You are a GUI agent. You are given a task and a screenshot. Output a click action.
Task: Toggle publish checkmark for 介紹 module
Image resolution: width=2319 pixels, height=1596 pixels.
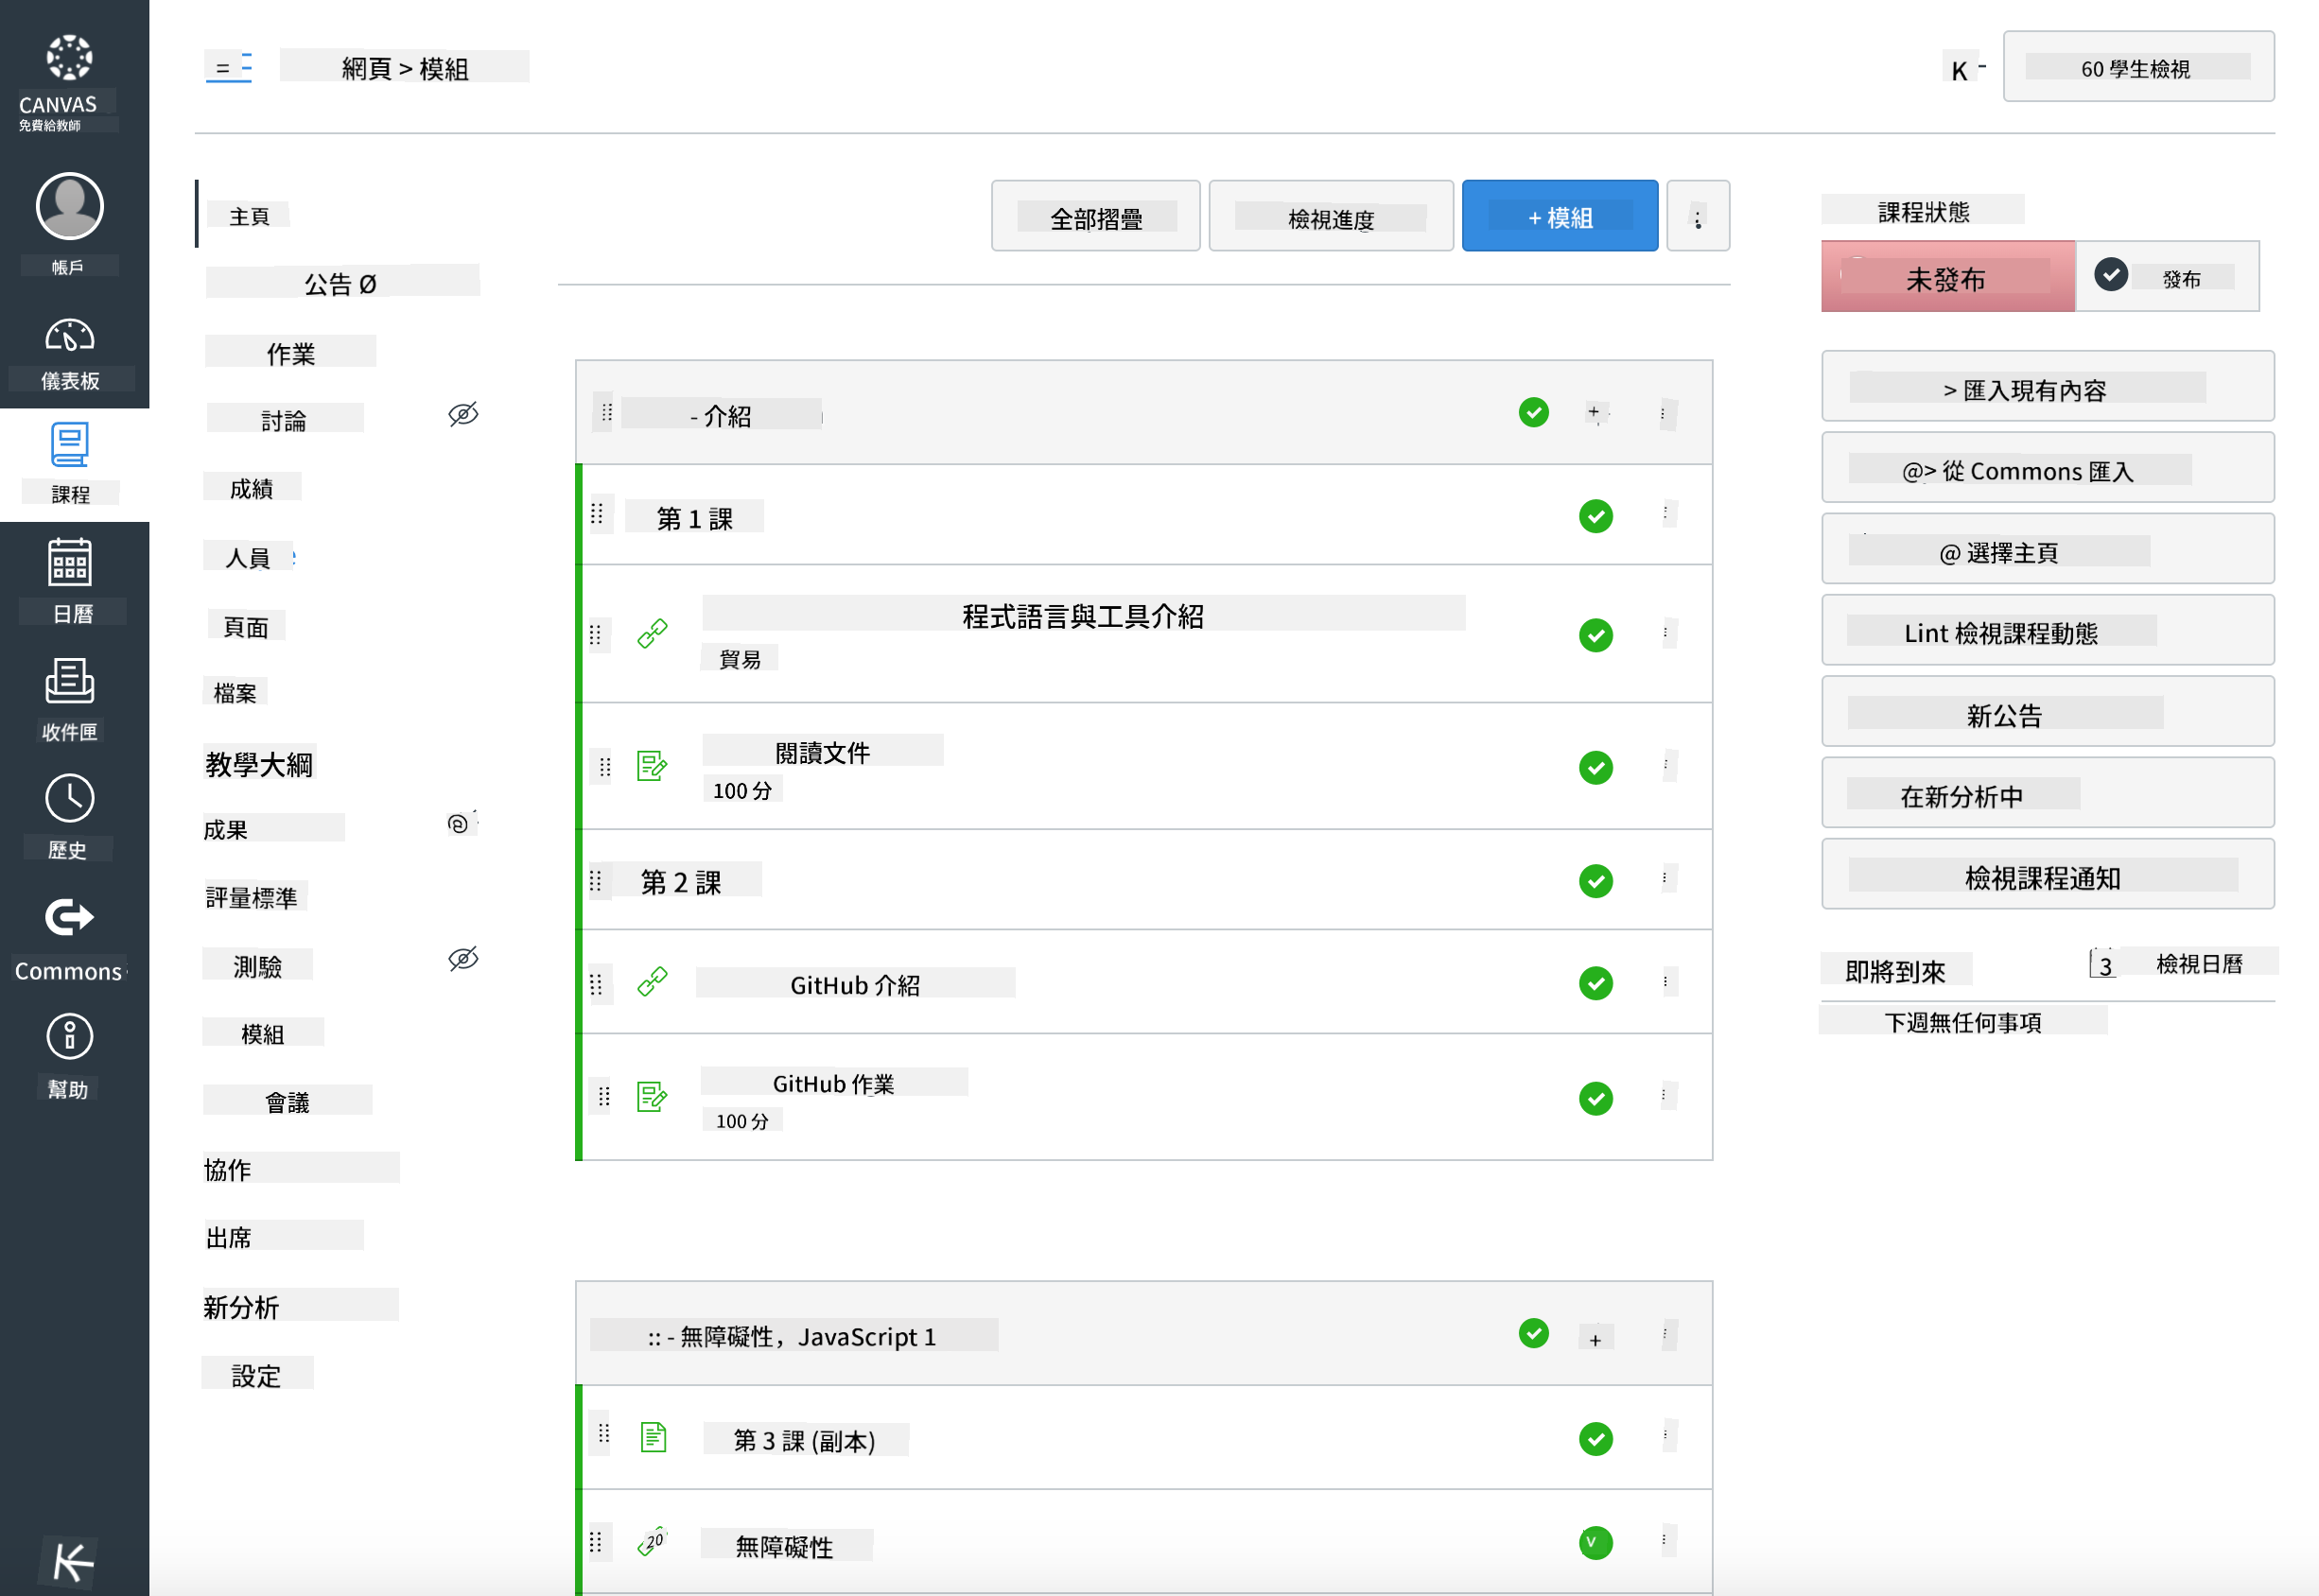[1533, 412]
